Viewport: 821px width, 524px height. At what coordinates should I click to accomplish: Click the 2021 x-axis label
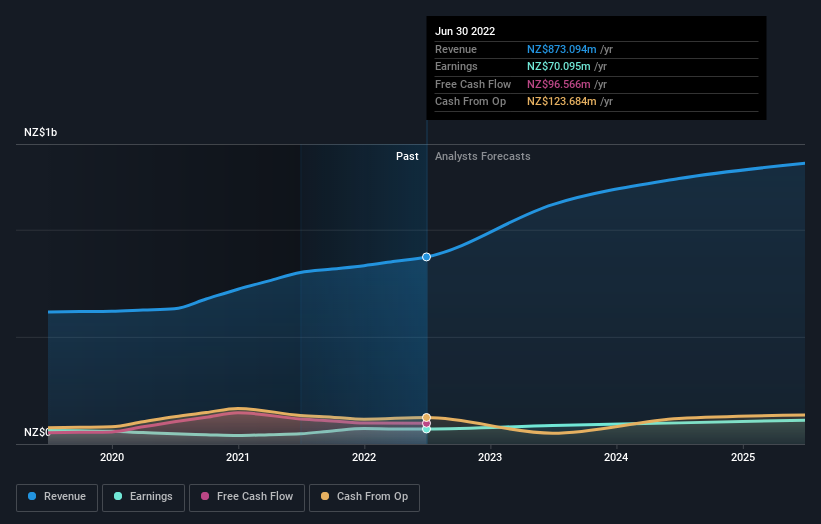click(x=238, y=457)
